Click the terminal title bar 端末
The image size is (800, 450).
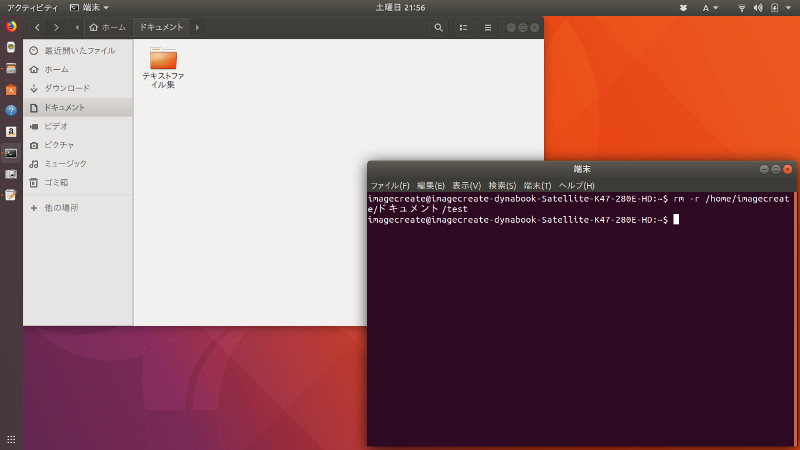(x=582, y=169)
